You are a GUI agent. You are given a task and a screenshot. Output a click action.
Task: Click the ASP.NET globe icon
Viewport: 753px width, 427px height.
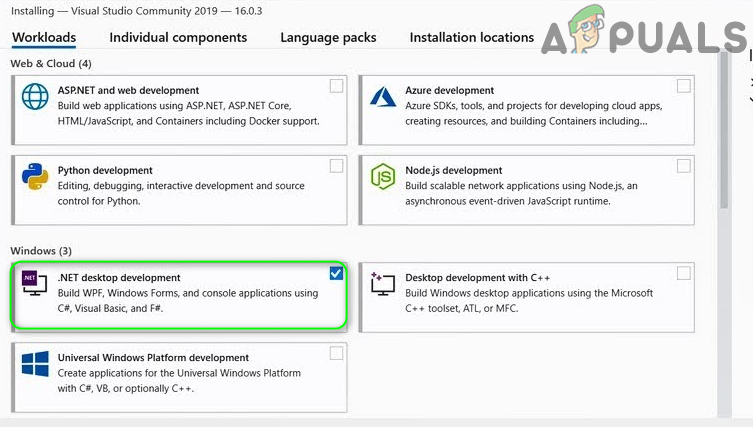(35, 97)
